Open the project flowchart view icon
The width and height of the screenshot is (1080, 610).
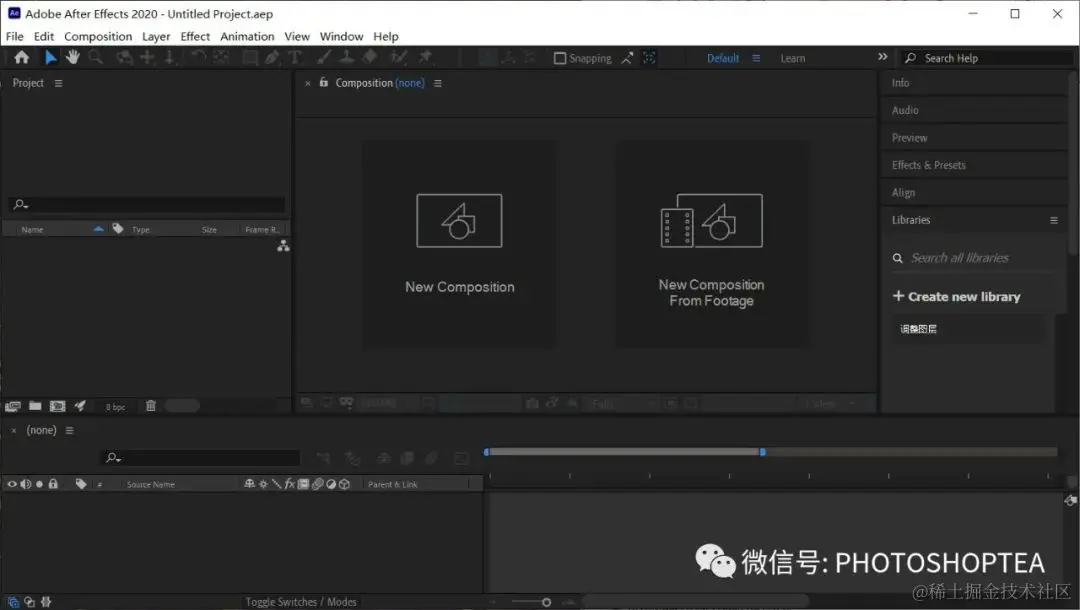coord(283,246)
